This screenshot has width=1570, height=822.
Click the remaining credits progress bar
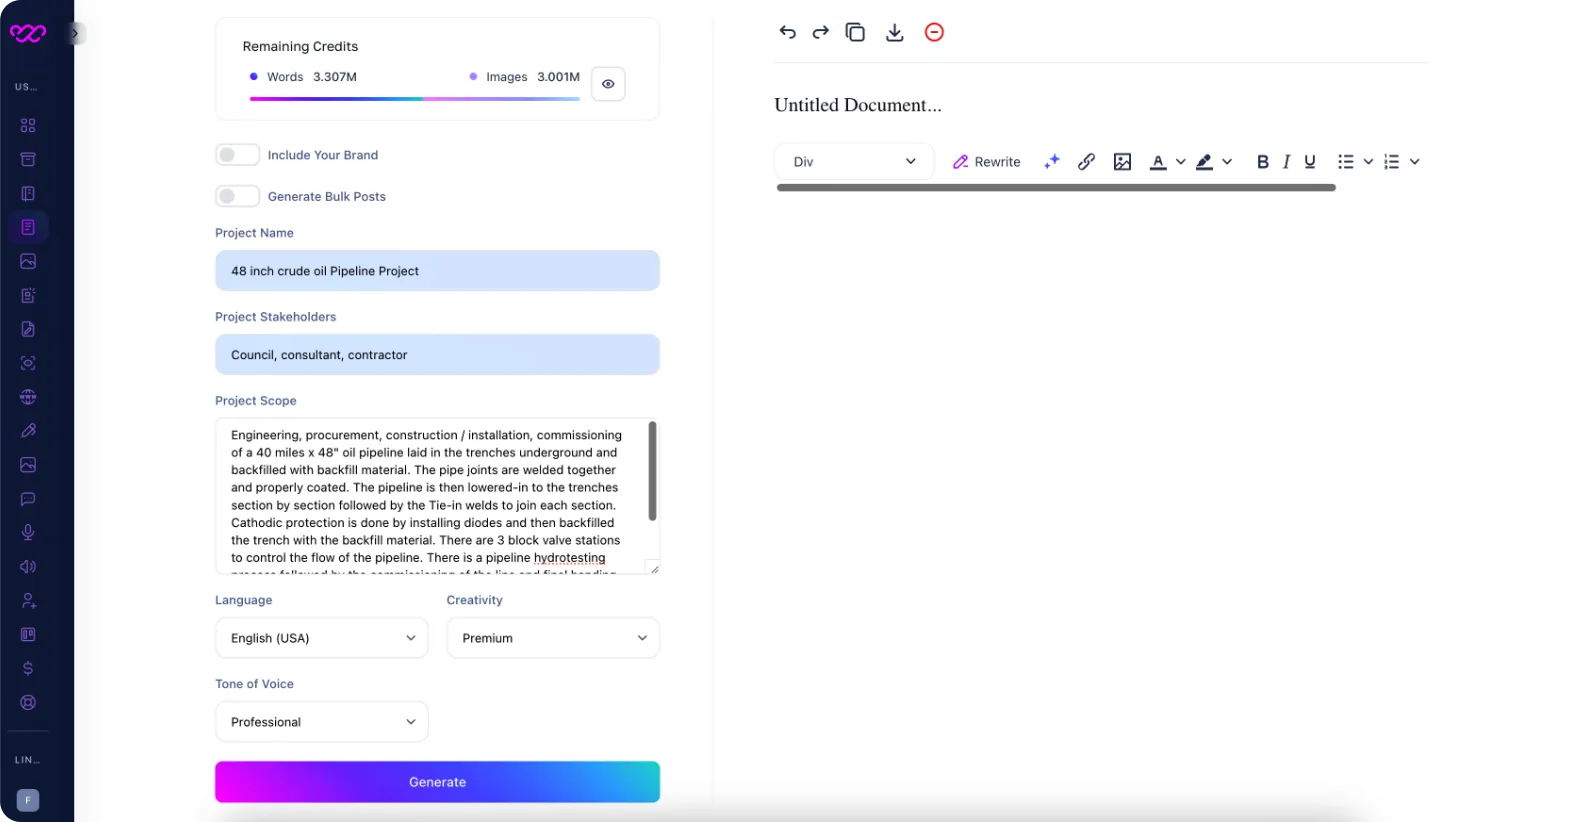[x=415, y=99]
